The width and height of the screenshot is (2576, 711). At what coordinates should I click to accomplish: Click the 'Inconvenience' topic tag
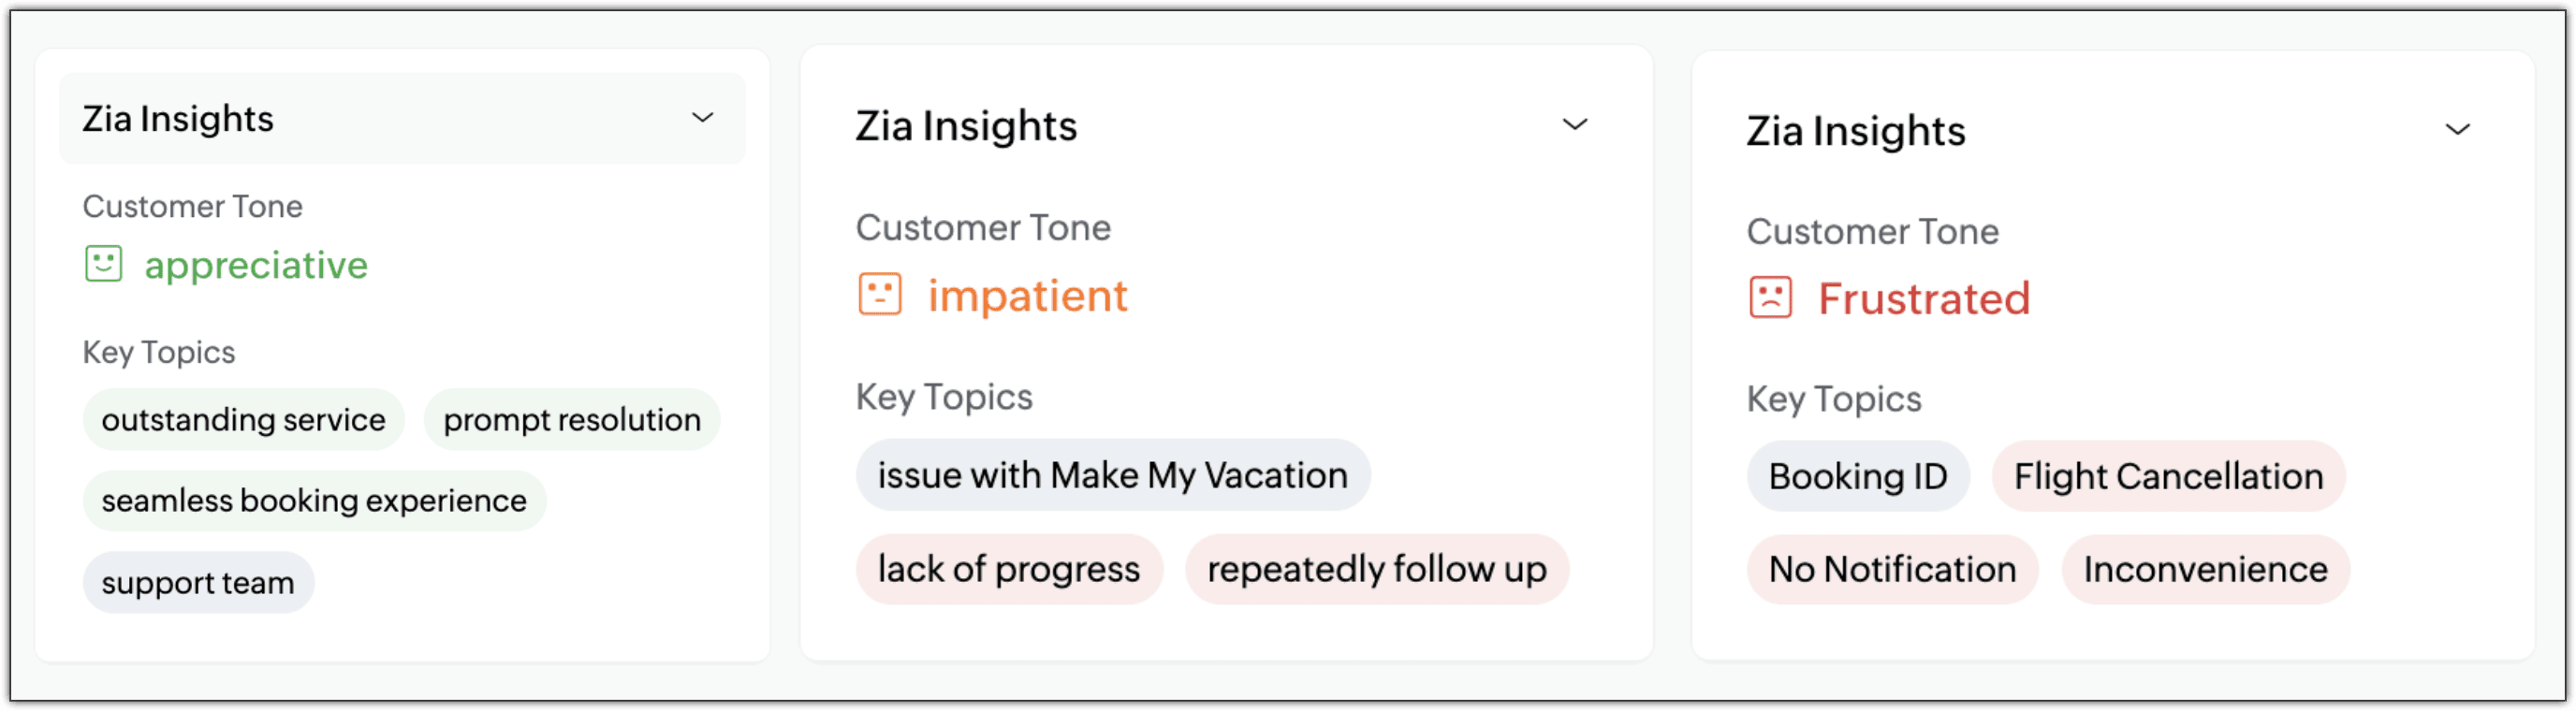(2205, 569)
